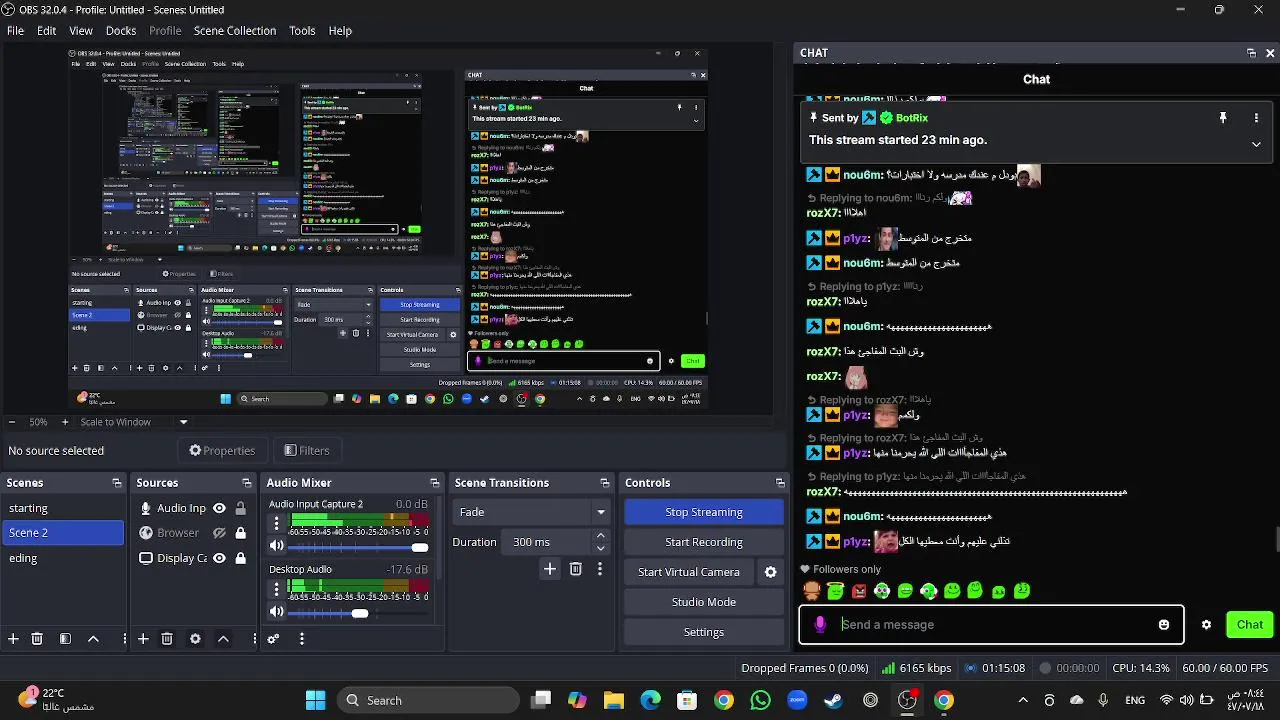
Task: Select the 'eding' scene
Action: point(62,558)
